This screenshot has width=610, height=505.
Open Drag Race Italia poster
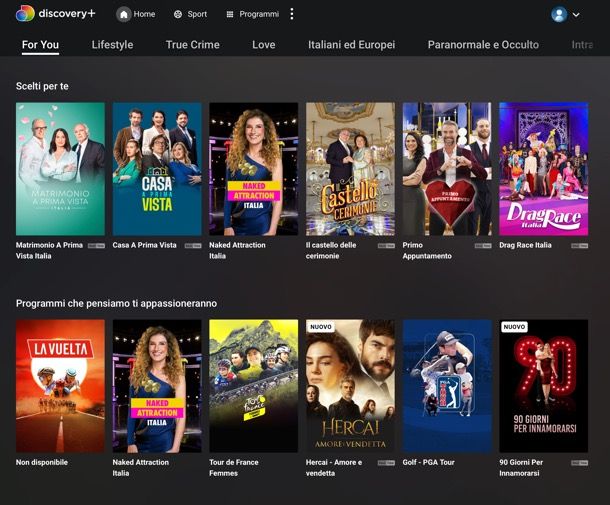(544, 169)
